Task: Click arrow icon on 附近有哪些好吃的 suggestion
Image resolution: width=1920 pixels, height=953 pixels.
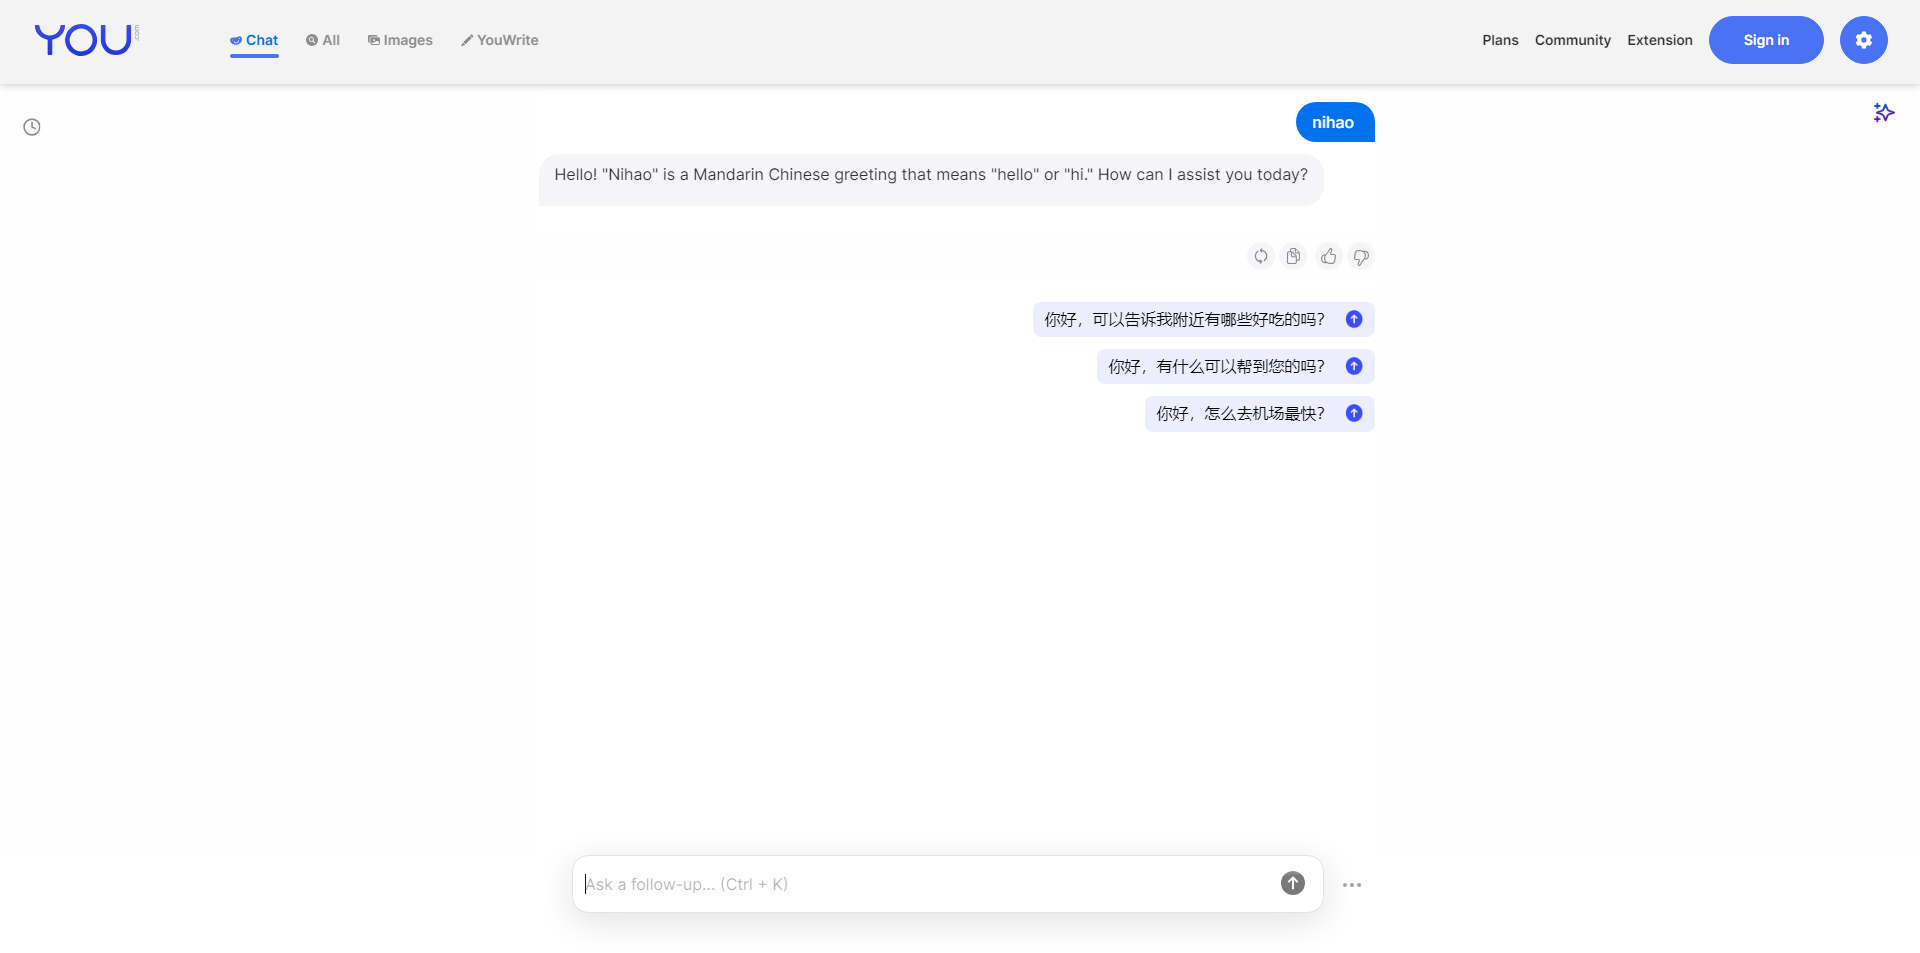Action: coord(1354,319)
